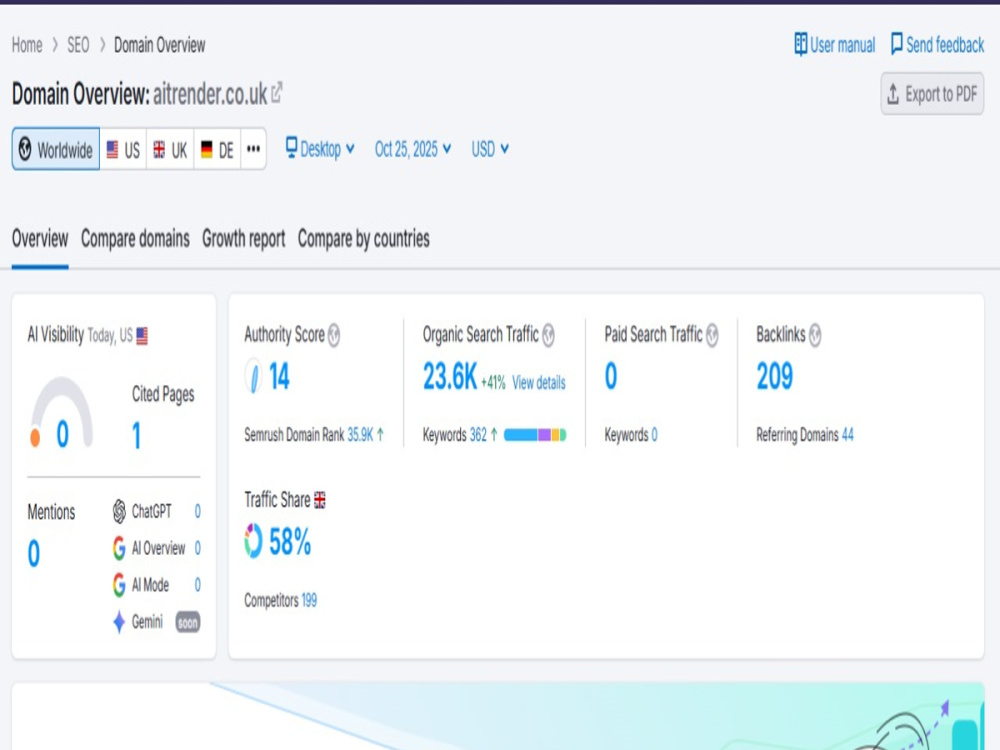Click the AI Overview mentions 0 count
1000x750 pixels.
point(198,548)
